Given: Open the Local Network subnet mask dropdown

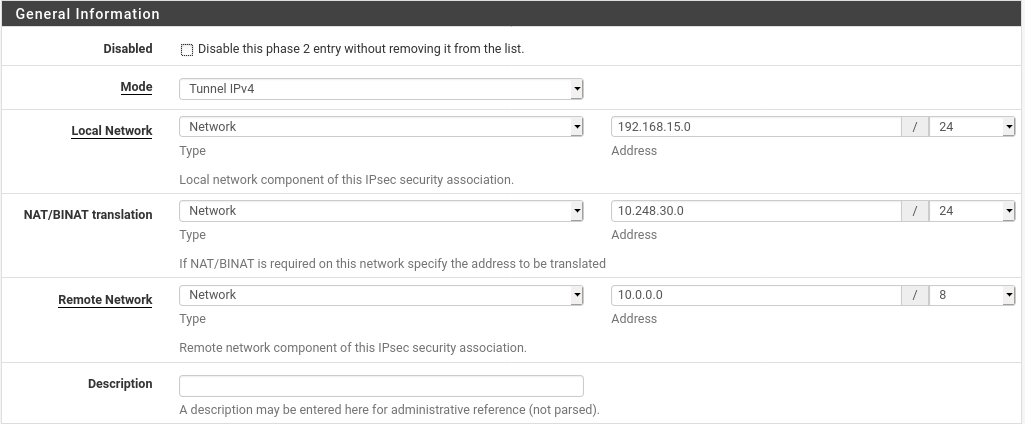Looking at the screenshot, I should click(x=972, y=127).
